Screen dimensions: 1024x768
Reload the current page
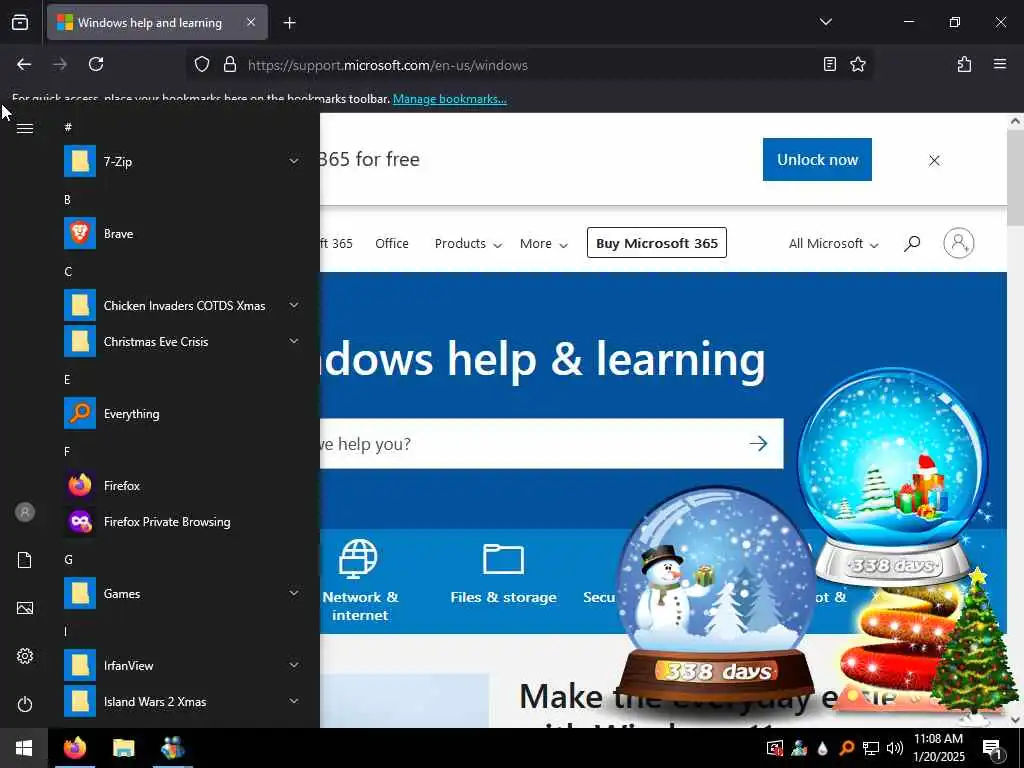click(96, 64)
